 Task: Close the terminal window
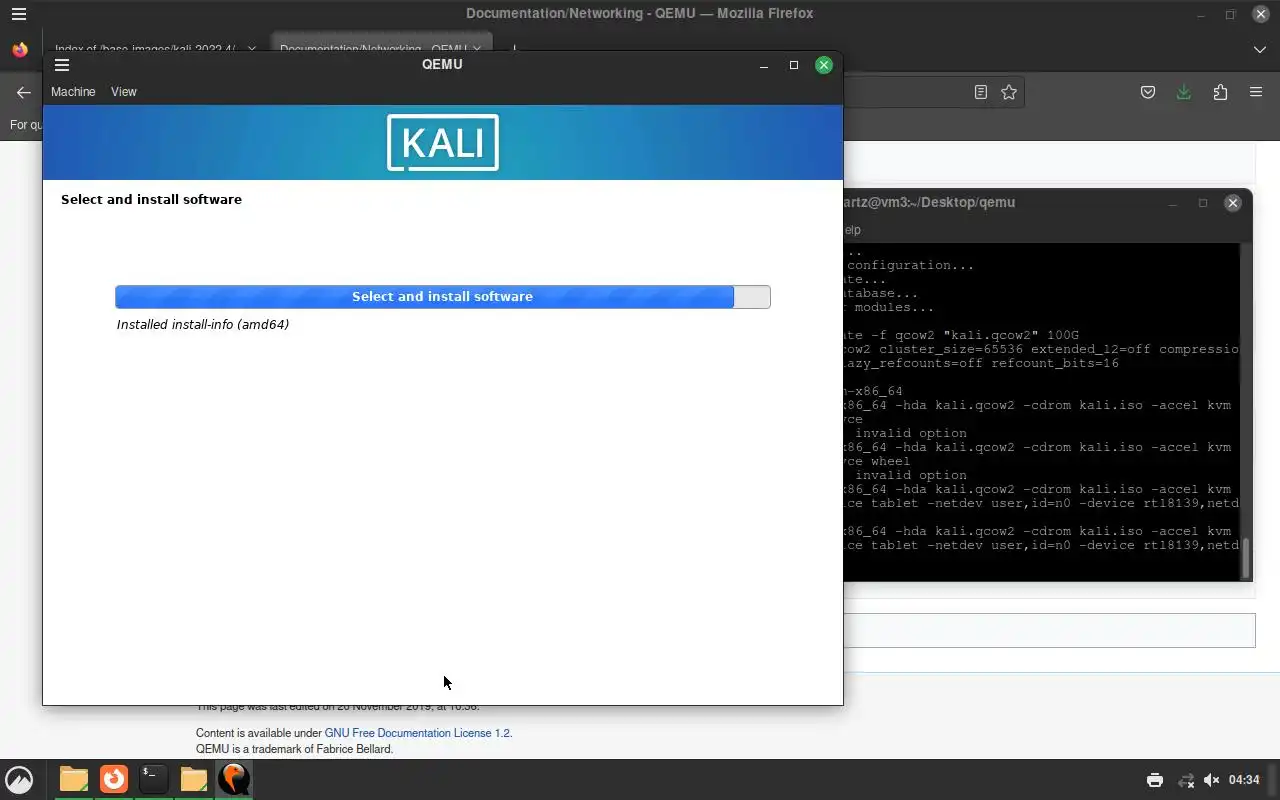pos(1233,203)
